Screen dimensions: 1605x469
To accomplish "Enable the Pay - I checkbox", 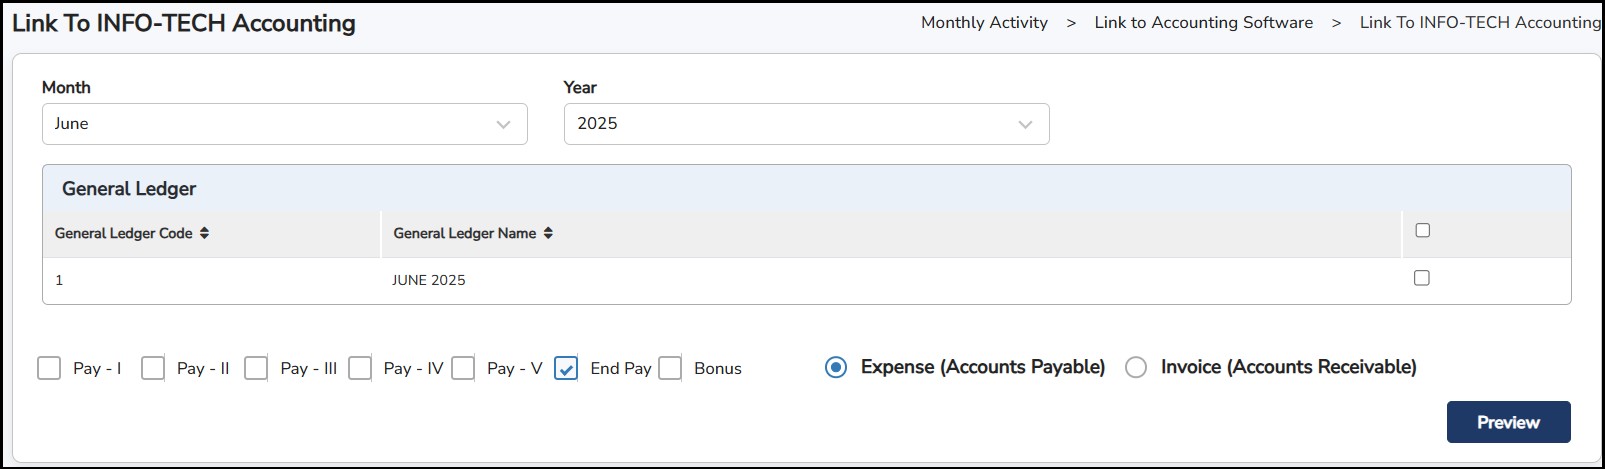I will point(49,368).
